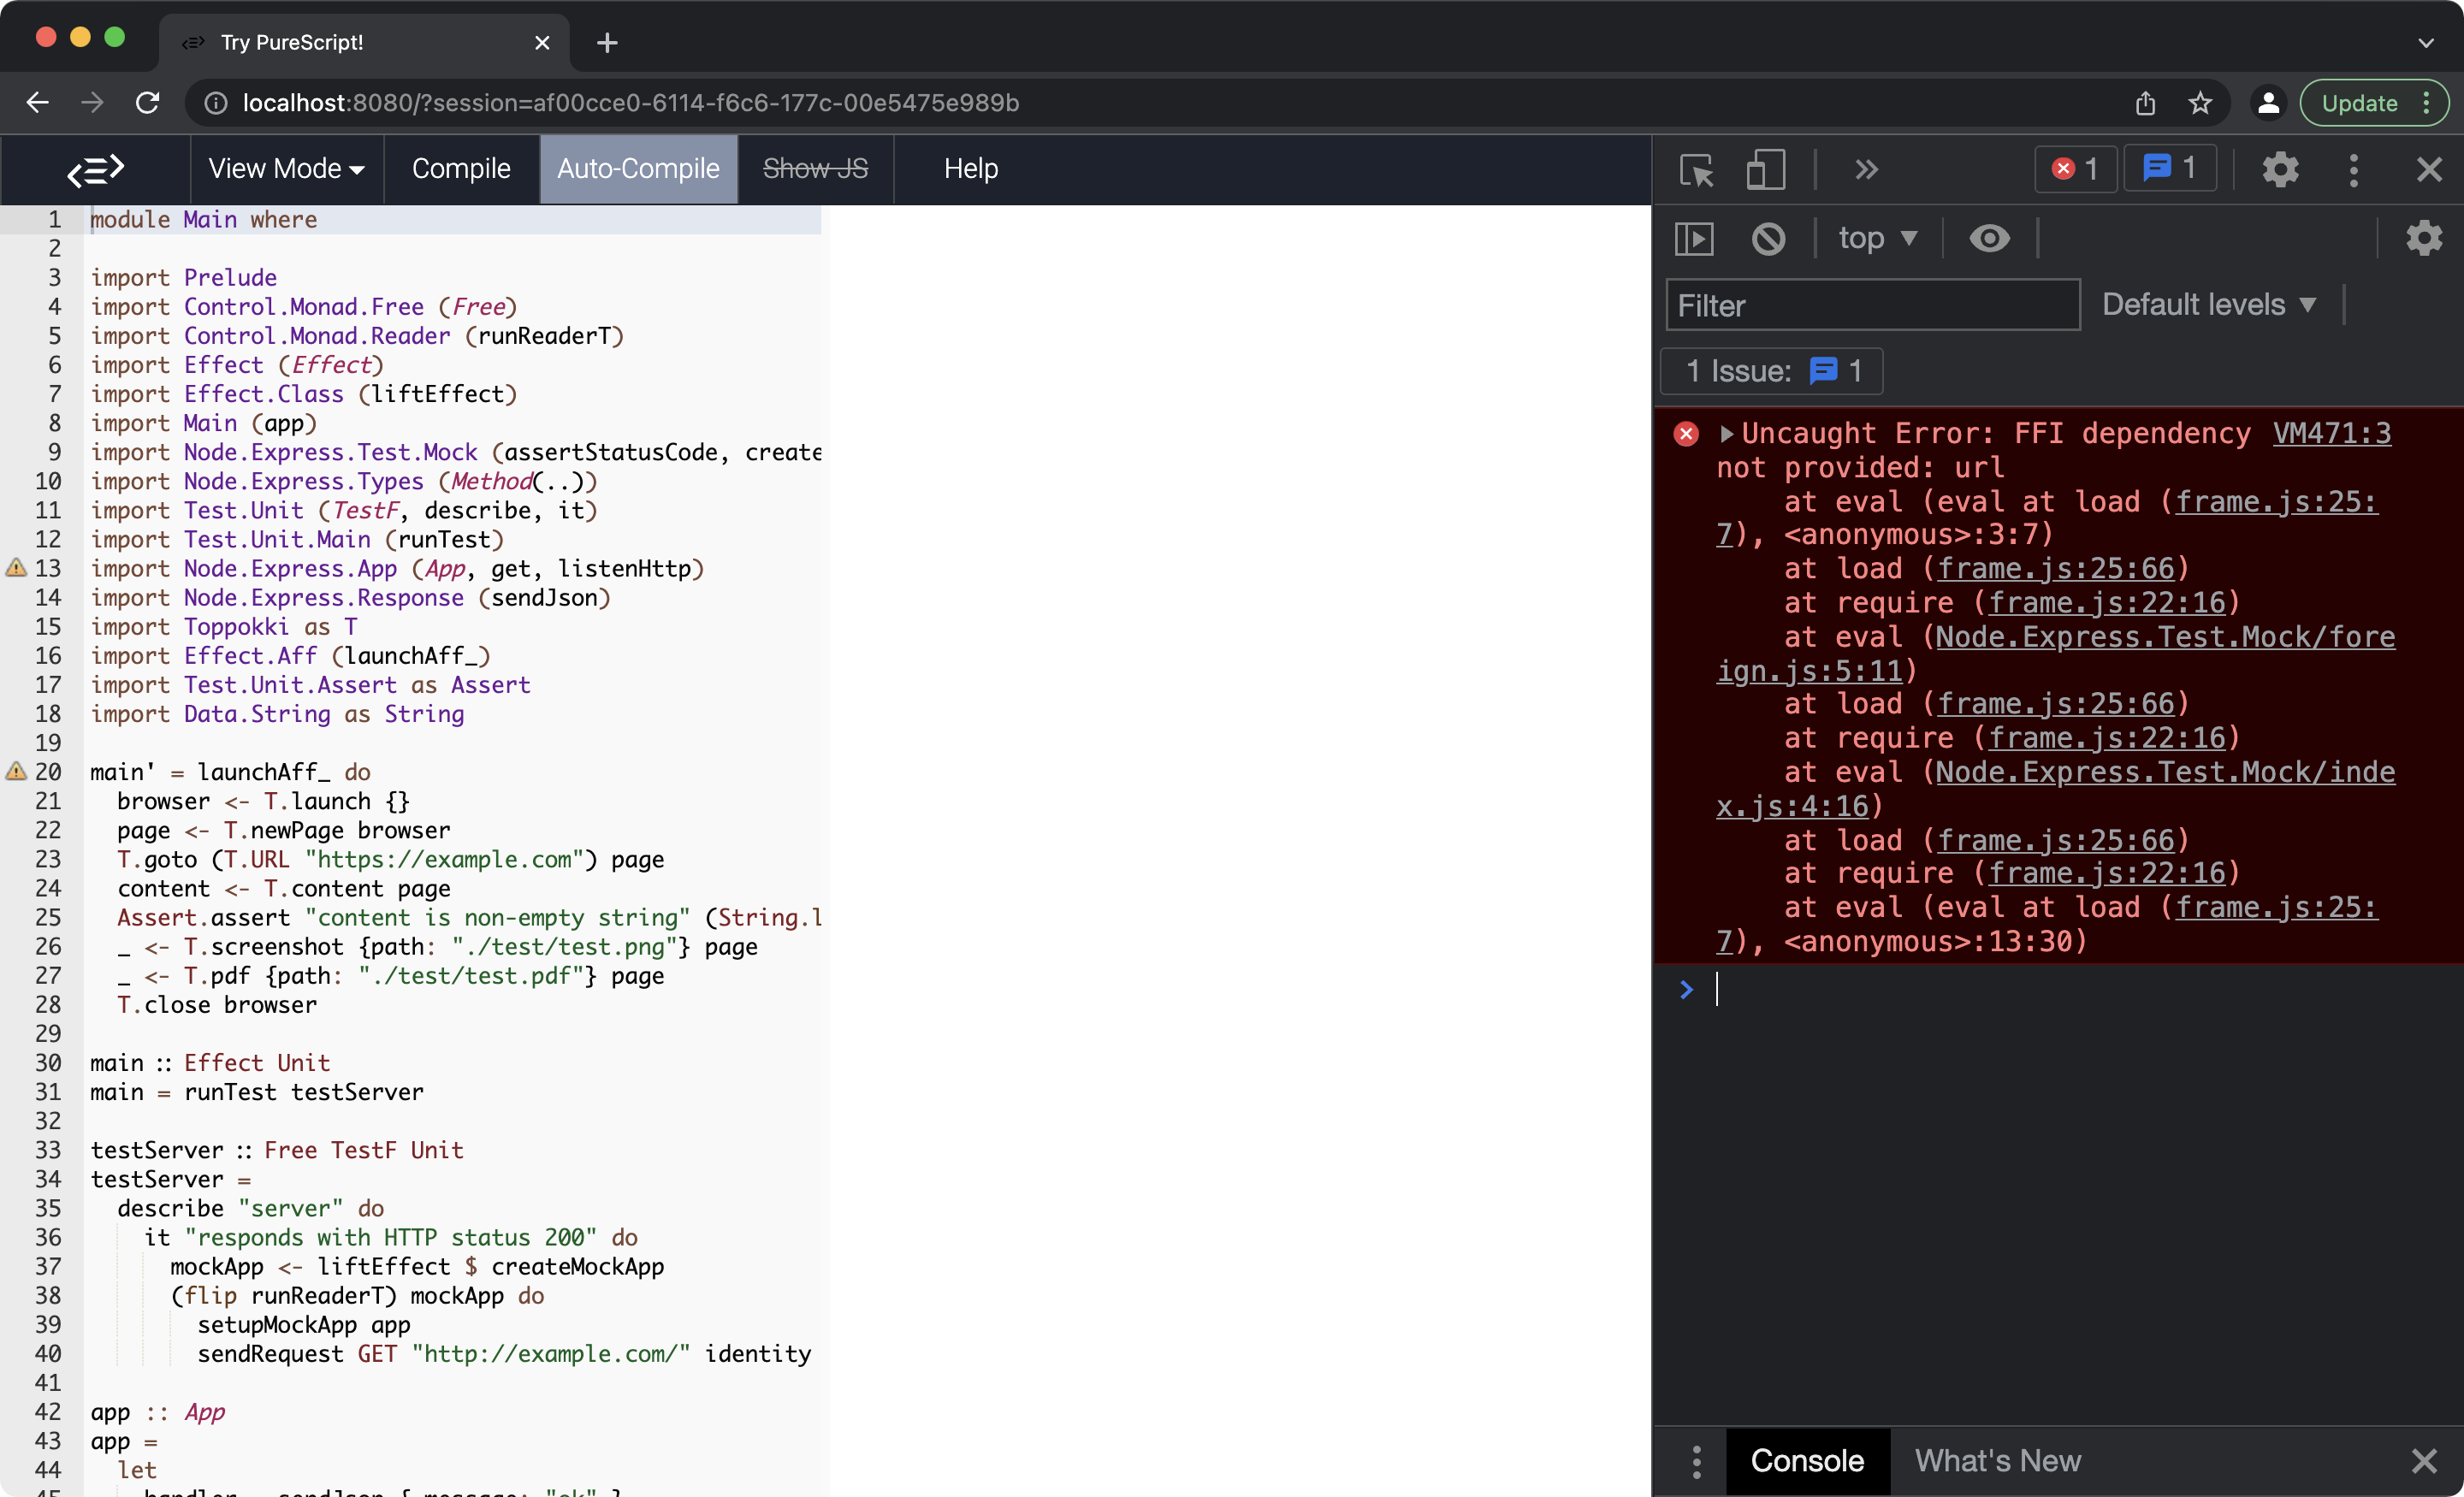Open Default levels dropdown
Image resolution: width=2464 pixels, height=1497 pixels.
point(2209,304)
